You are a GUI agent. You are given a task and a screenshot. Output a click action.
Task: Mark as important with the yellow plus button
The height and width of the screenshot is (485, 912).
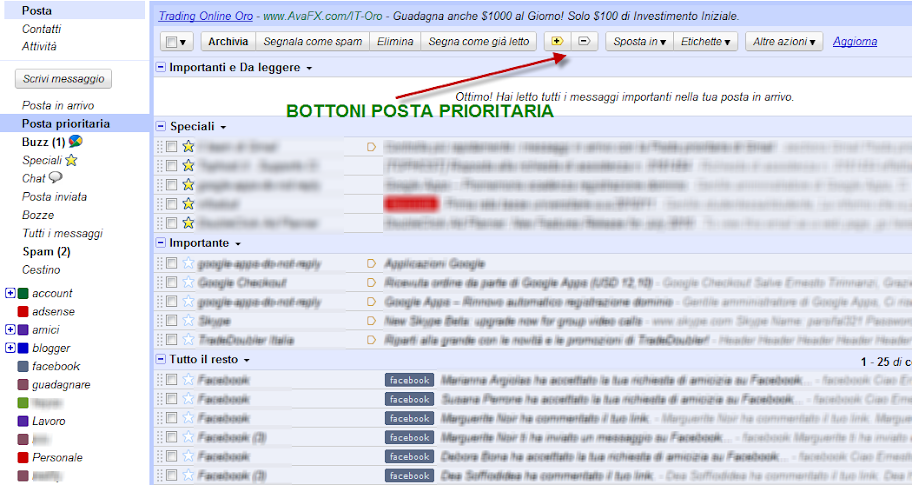tap(557, 41)
